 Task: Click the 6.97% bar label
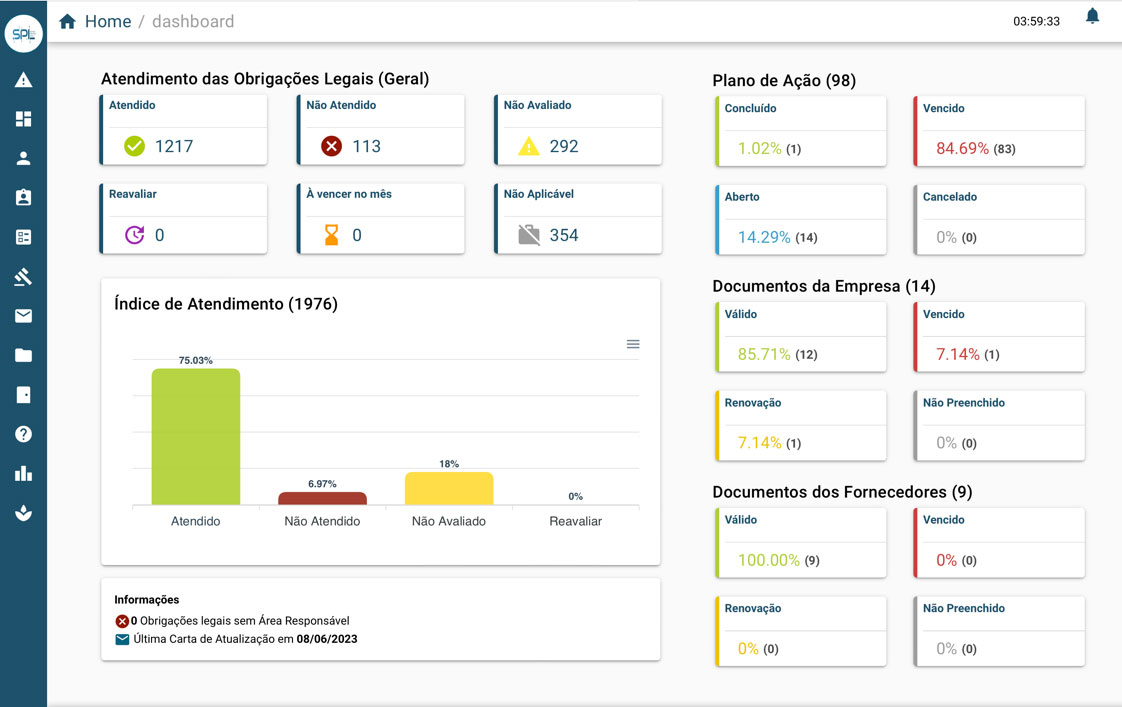[x=322, y=484]
